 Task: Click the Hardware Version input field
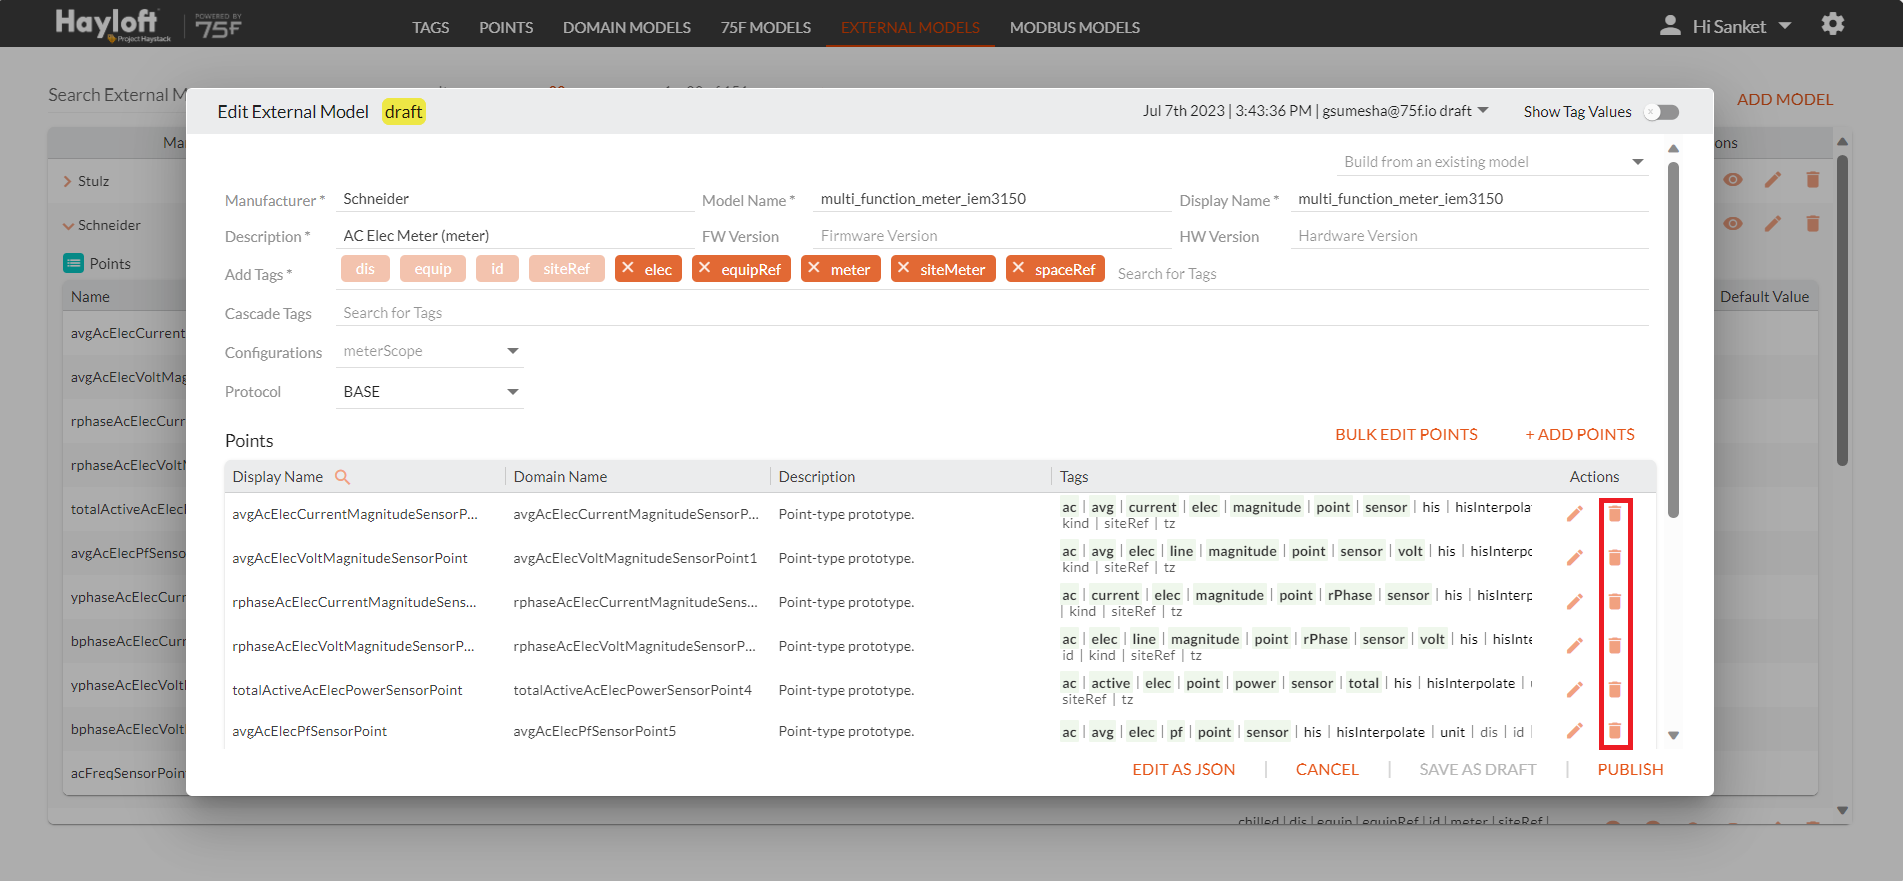coord(1470,236)
